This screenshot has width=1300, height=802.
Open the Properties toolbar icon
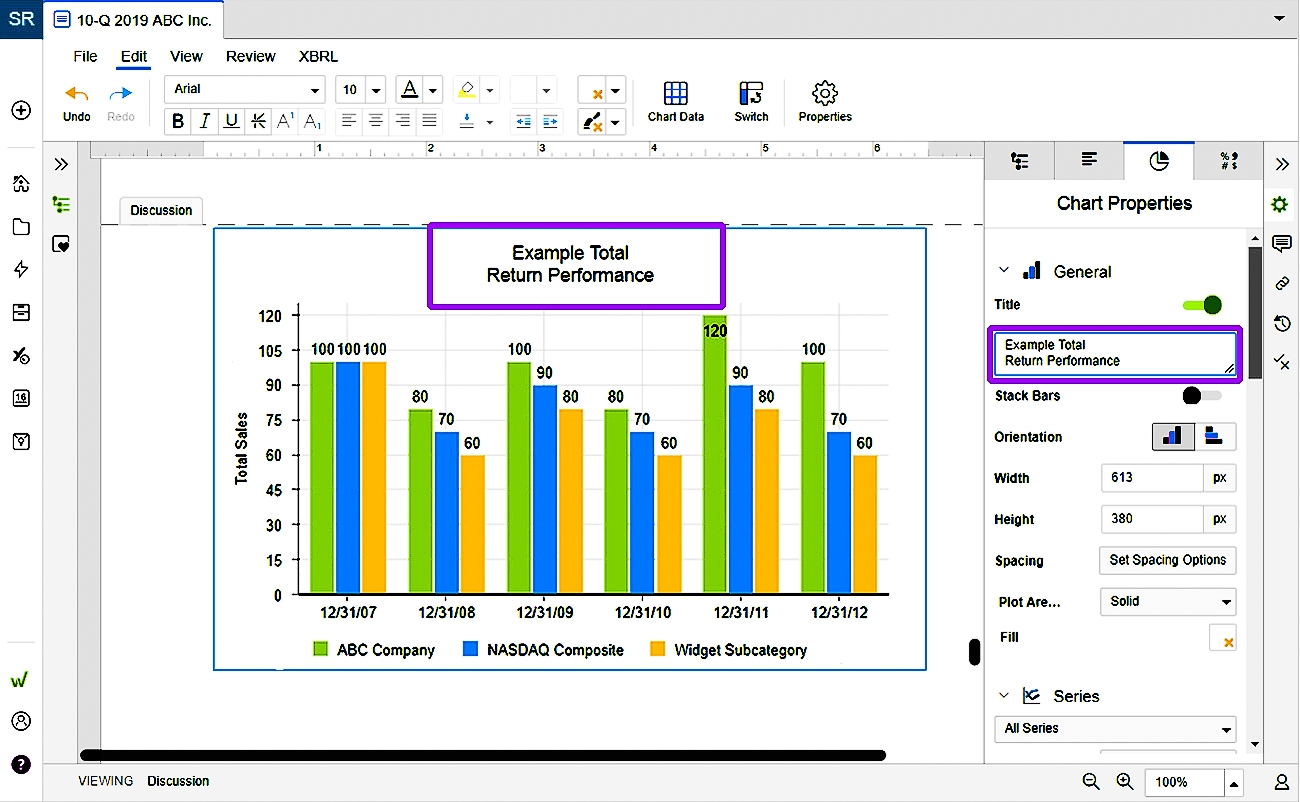[824, 101]
